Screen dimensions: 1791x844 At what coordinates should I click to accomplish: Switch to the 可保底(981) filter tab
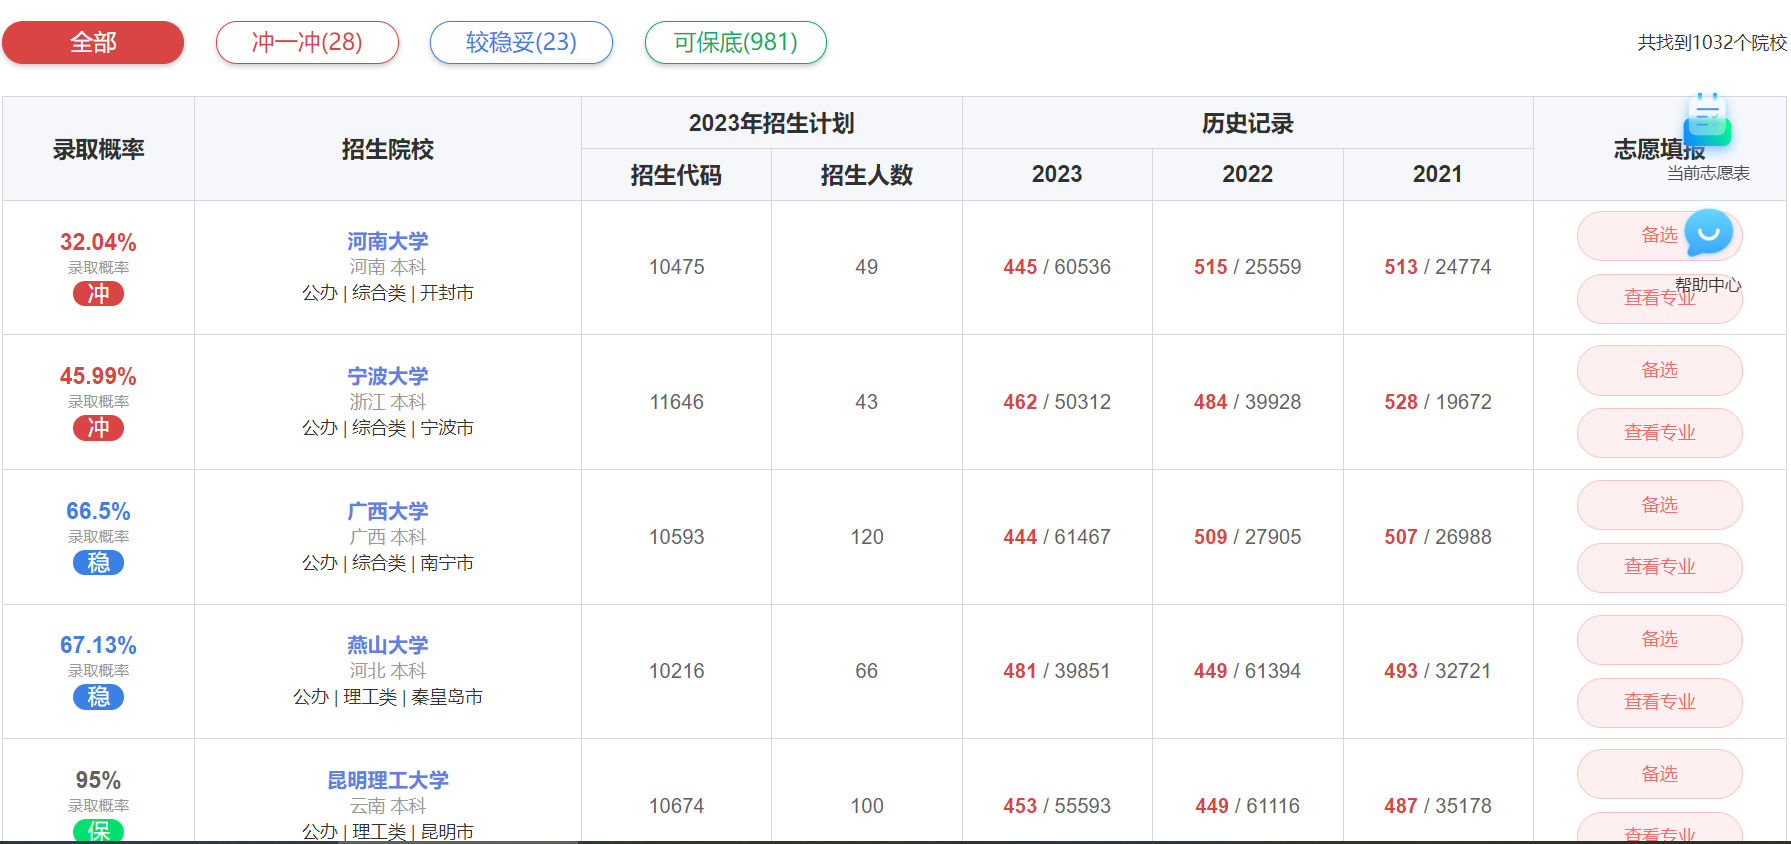736,42
